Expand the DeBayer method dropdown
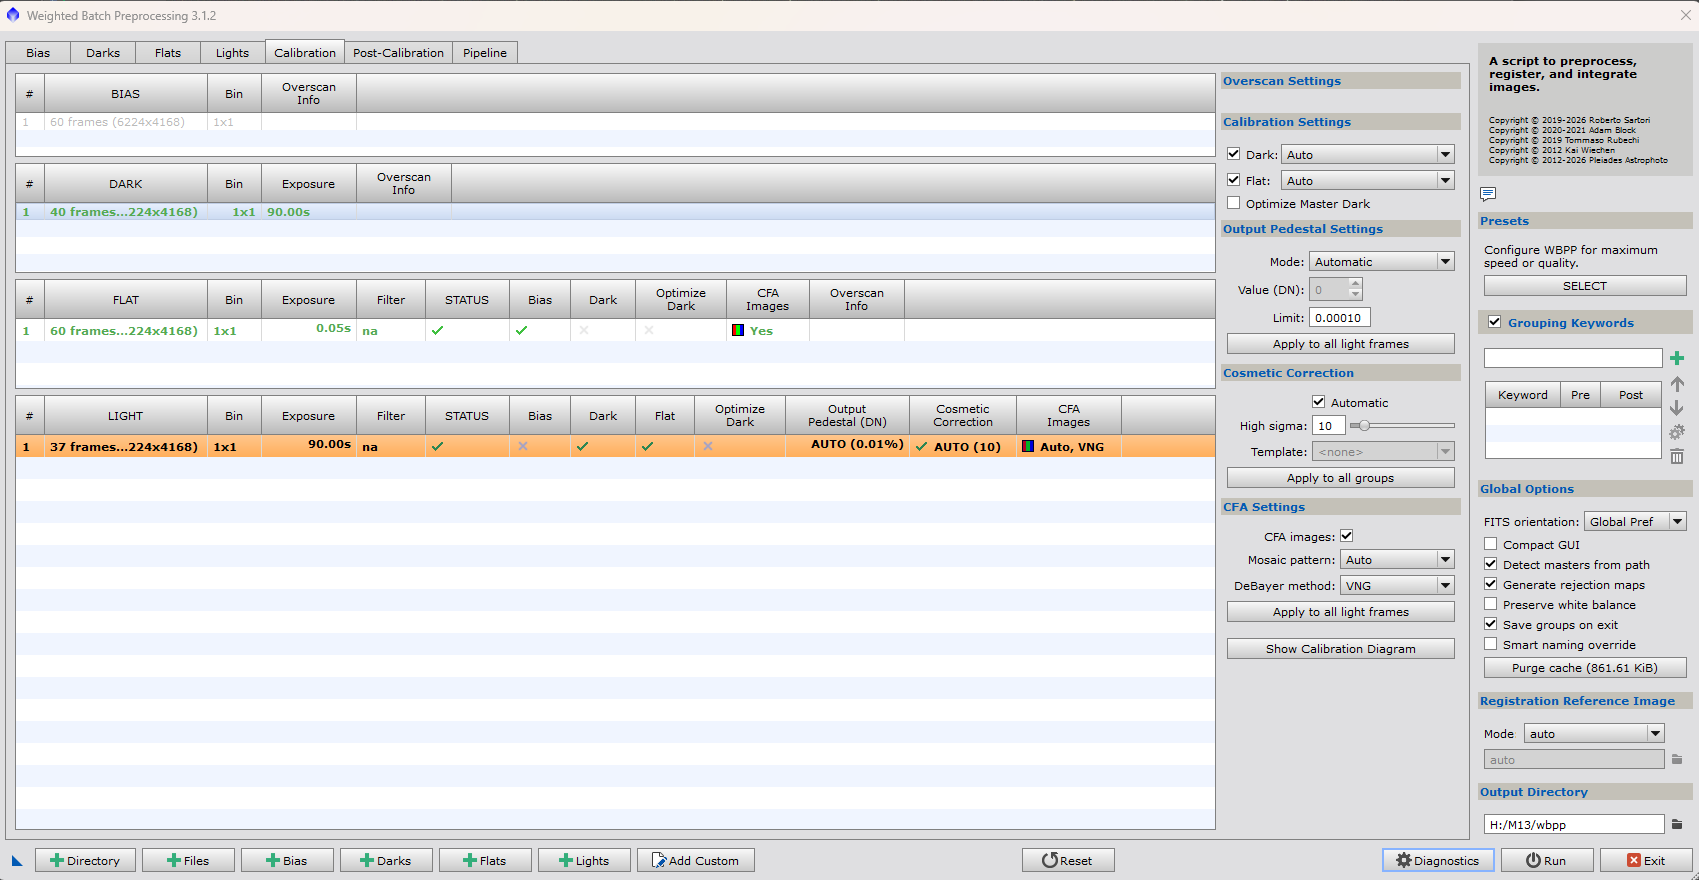The image size is (1699, 880). [1397, 585]
